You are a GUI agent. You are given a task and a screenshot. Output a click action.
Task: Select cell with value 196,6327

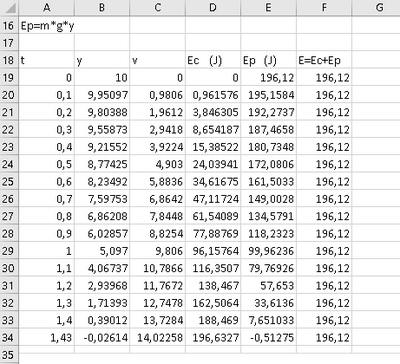(x=213, y=338)
